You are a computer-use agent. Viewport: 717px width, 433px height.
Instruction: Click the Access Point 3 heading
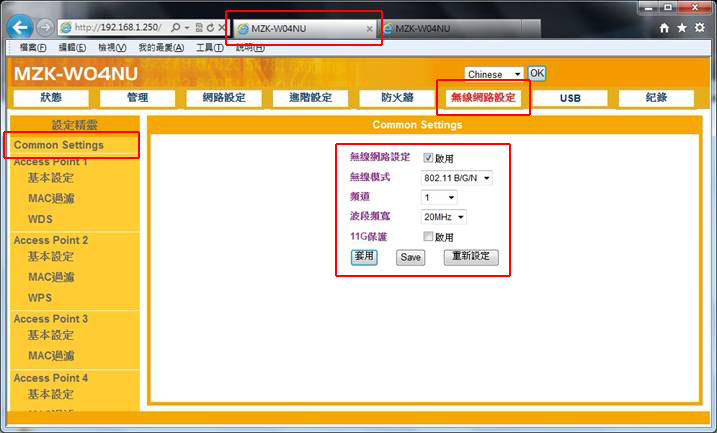[x=51, y=319]
